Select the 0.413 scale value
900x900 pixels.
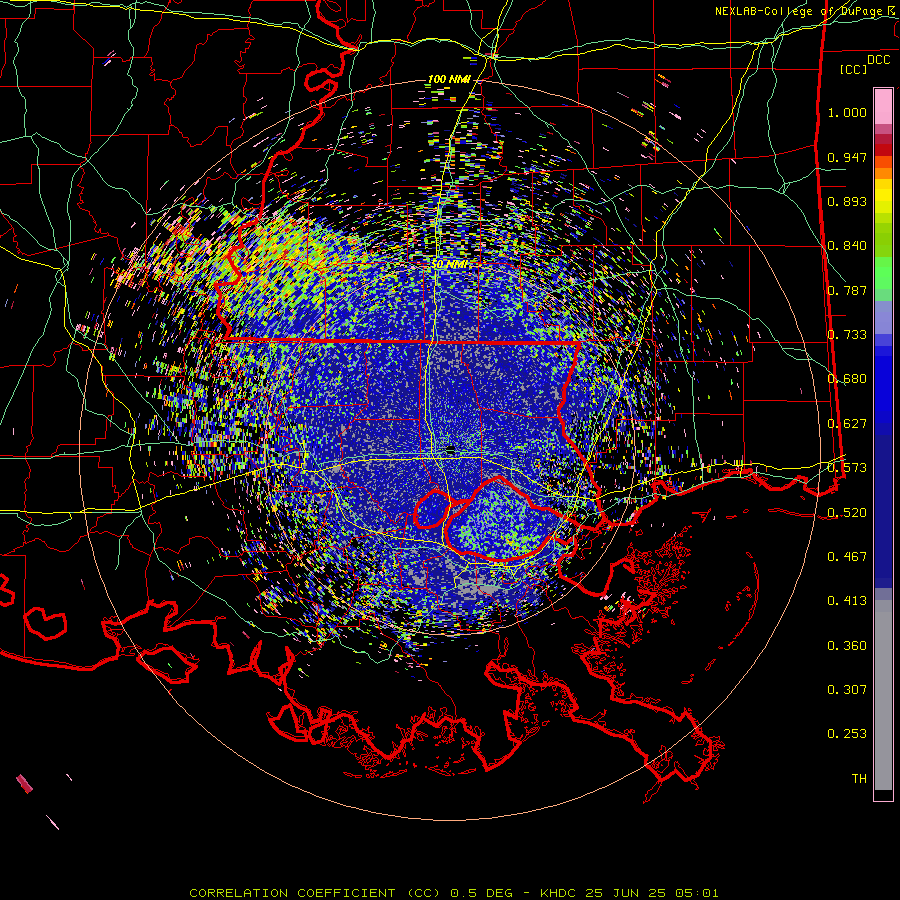point(847,601)
